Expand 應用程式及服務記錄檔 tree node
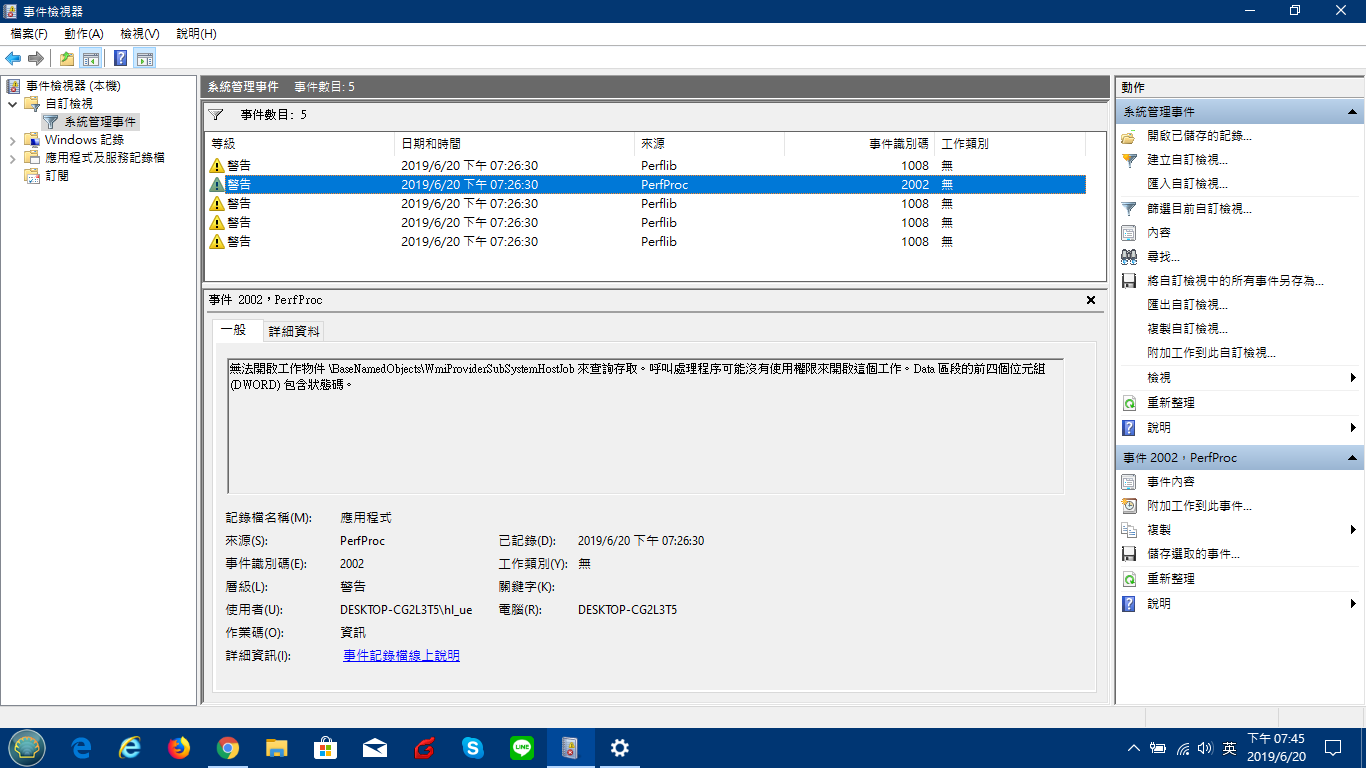Viewport: 1366px width, 768px height. [x=12, y=158]
